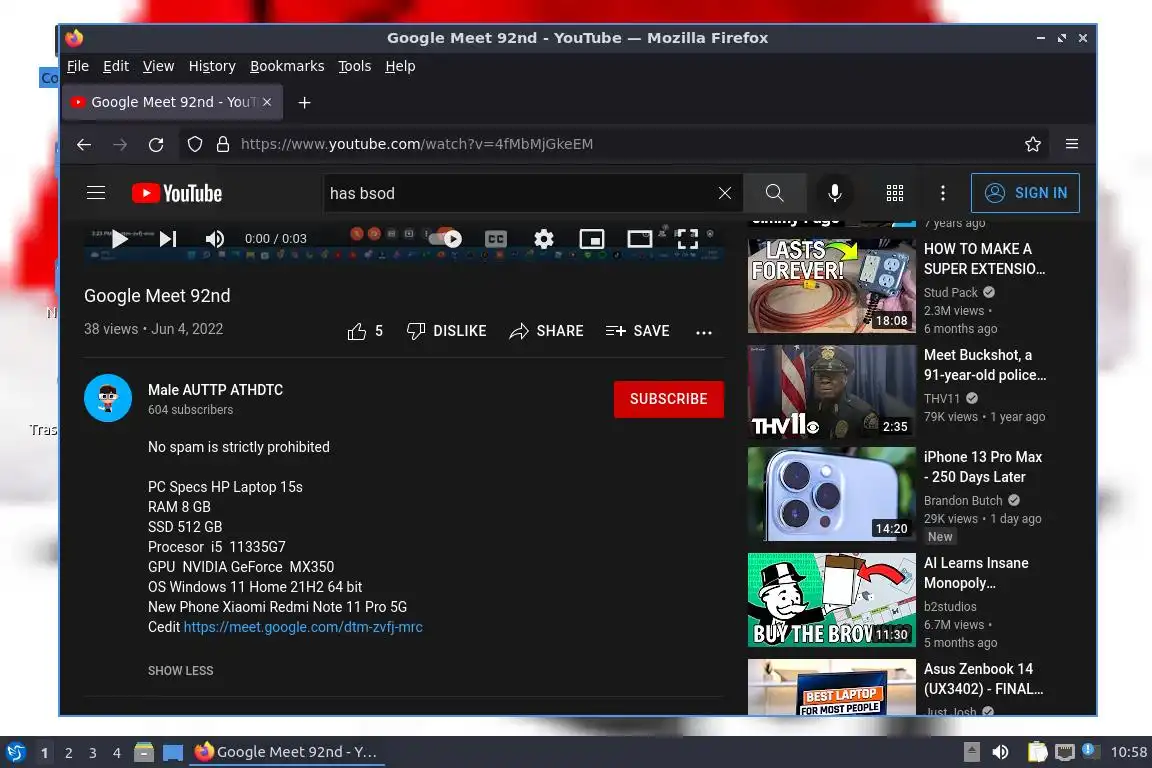Subscribe to Male AUTTP ATHDTC
The height and width of the screenshot is (768, 1152).
click(x=669, y=399)
